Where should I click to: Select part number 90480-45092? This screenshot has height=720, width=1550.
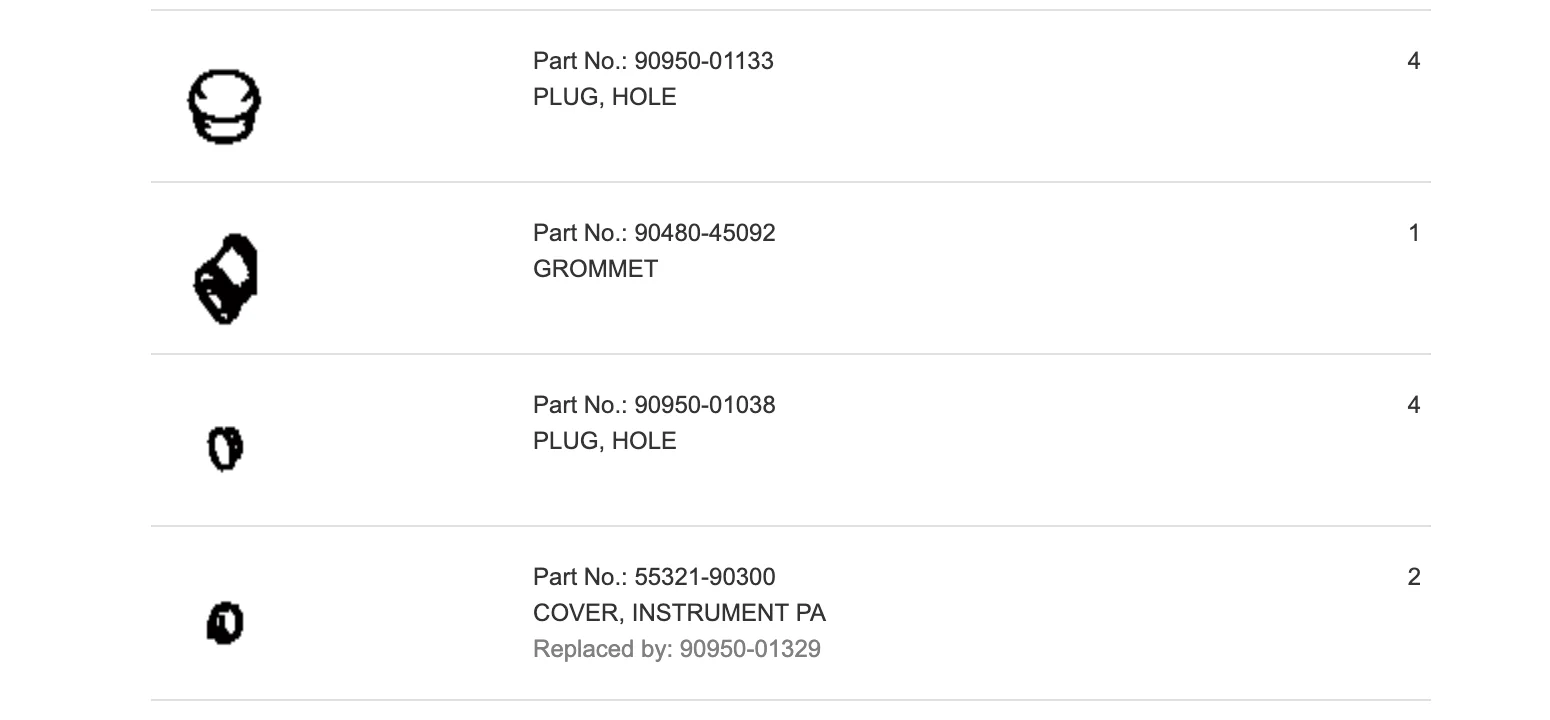point(705,233)
